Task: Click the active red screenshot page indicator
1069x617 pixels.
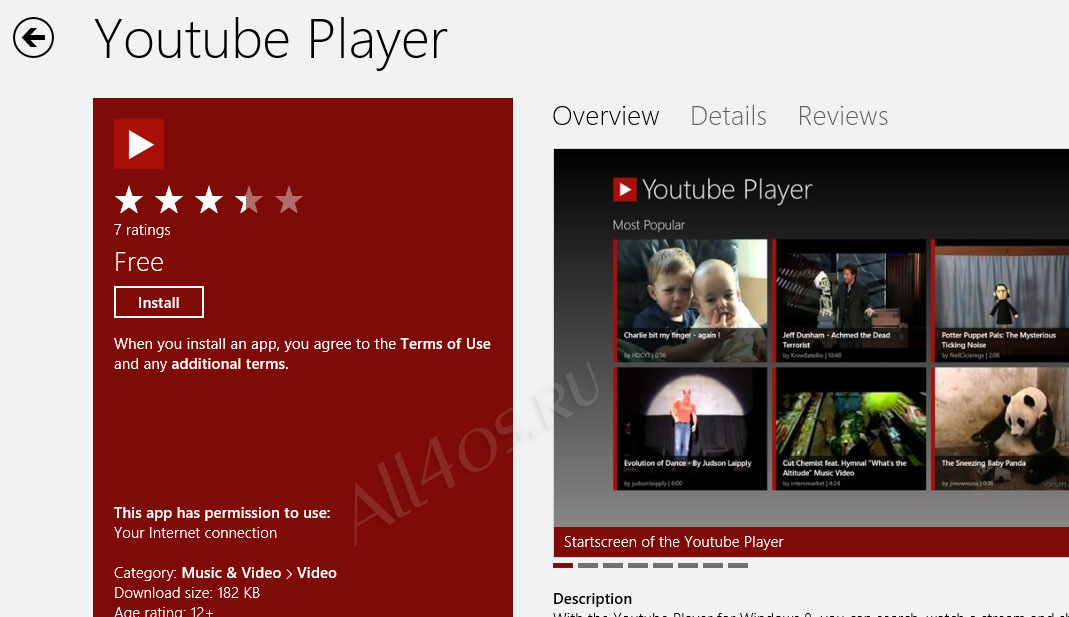Action: click(562, 565)
